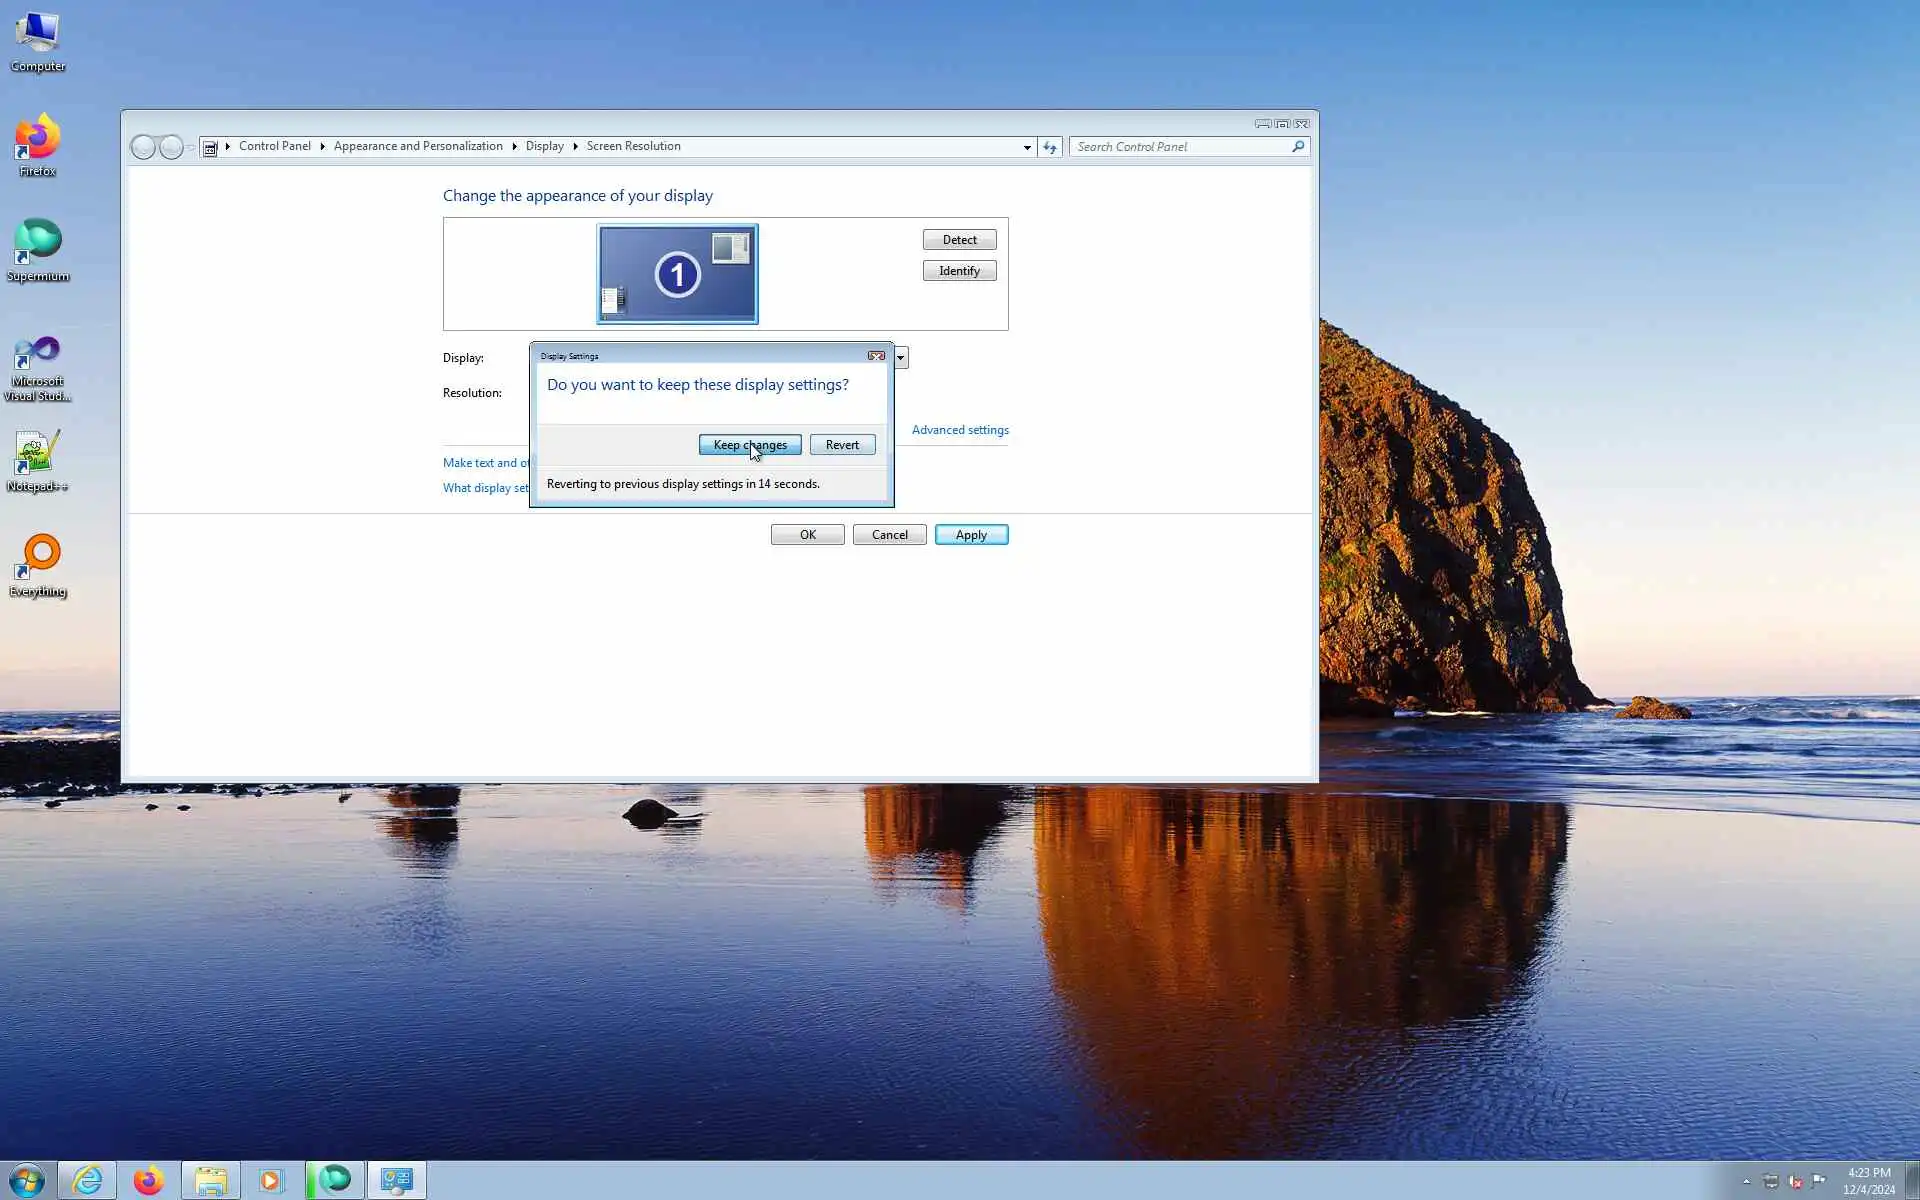Click the Display breadcrumb in address bar
This screenshot has height=1200, width=1920.
[544, 146]
